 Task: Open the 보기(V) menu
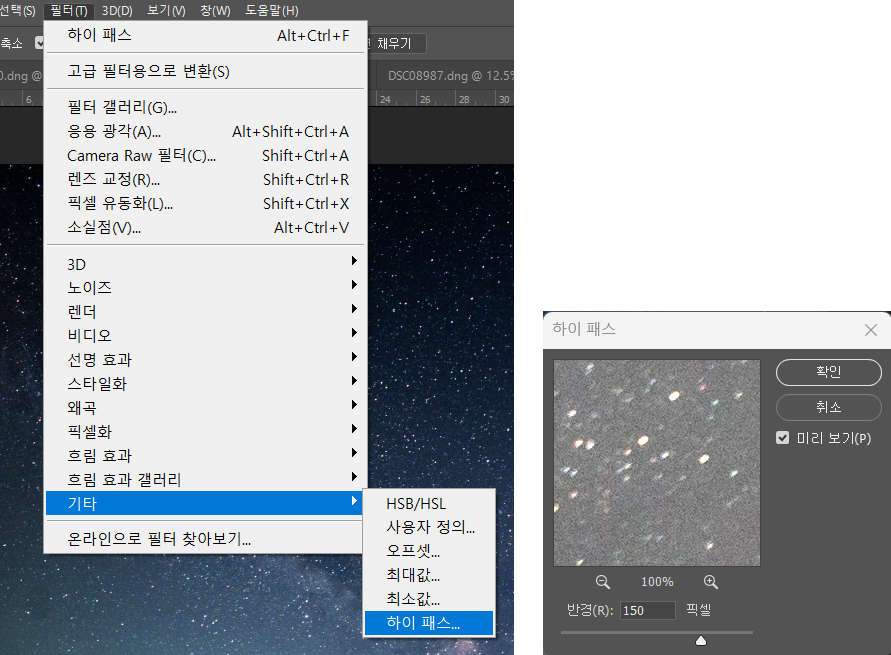pyautogui.click(x=166, y=10)
